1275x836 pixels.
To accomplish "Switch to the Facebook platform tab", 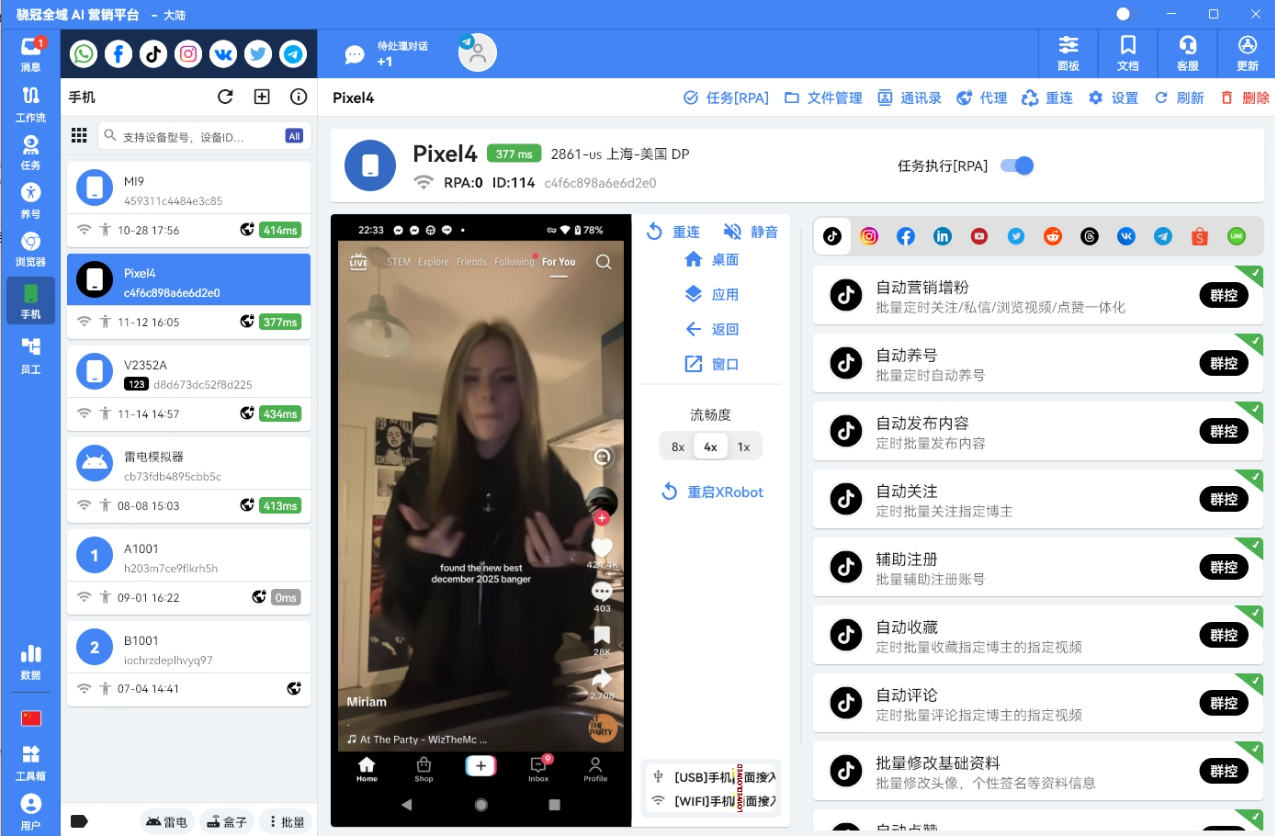I will coord(905,236).
